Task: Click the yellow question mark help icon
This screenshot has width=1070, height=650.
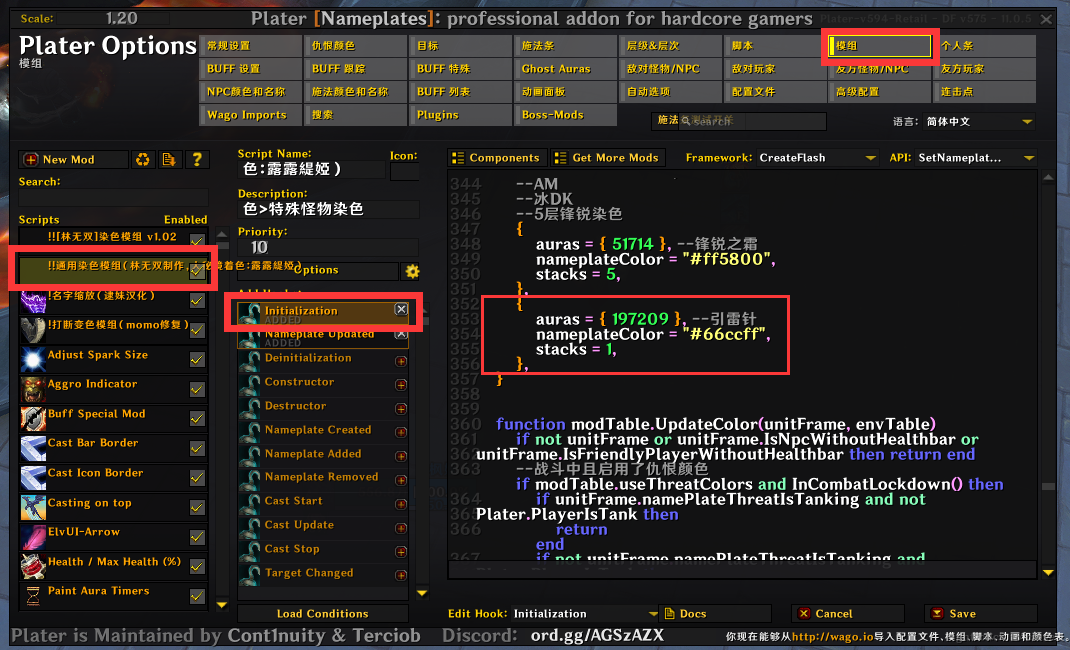Action: coord(197,159)
